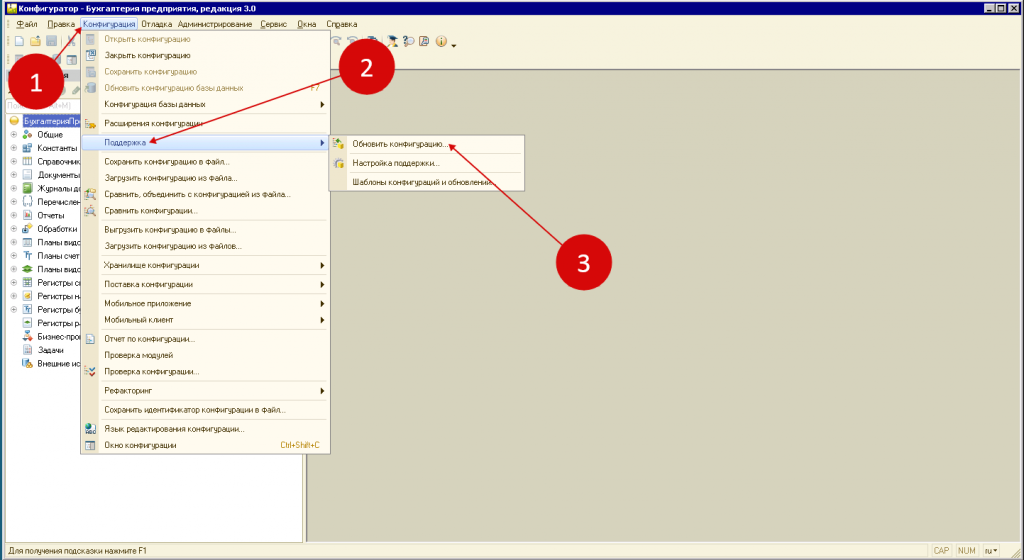Open the ru language selector in status bar
Image resolution: width=1024 pixels, height=560 pixels.
(991, 551)
